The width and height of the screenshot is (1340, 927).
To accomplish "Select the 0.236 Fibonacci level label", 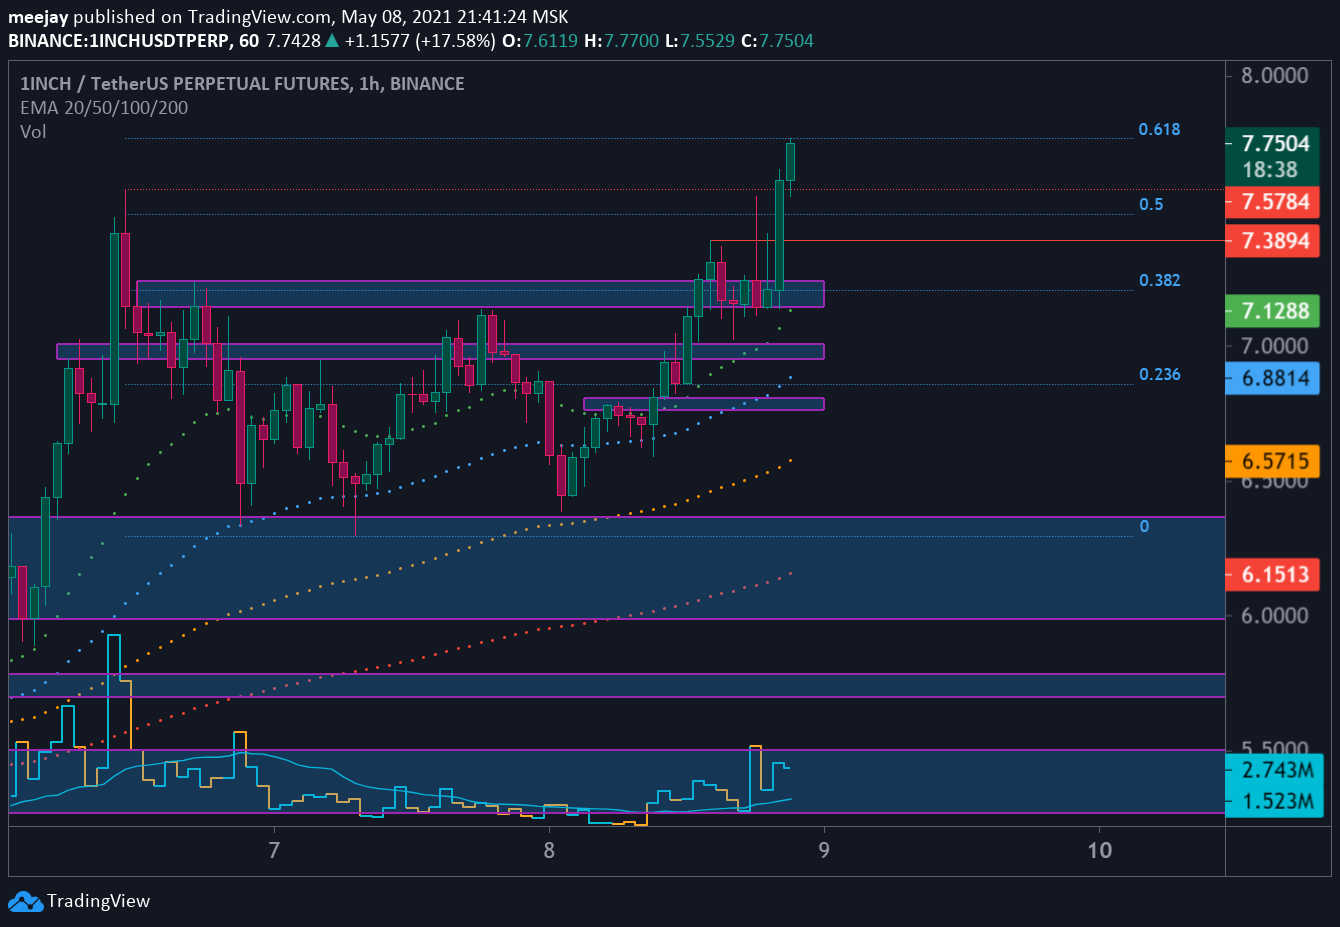I will [1159, 374].
